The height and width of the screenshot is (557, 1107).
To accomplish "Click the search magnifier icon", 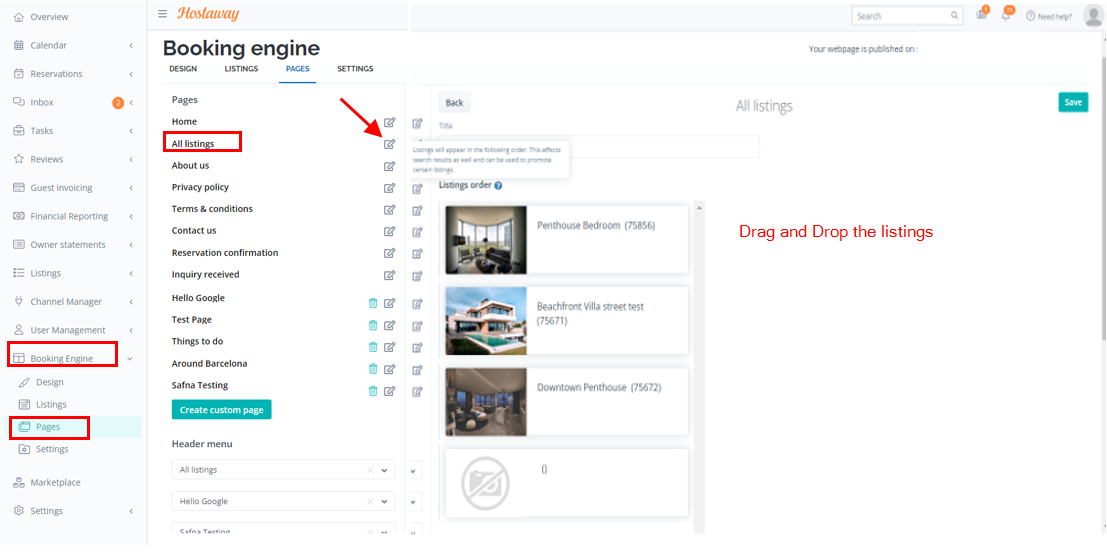I will pyautogui.click(x=955, y=16).
